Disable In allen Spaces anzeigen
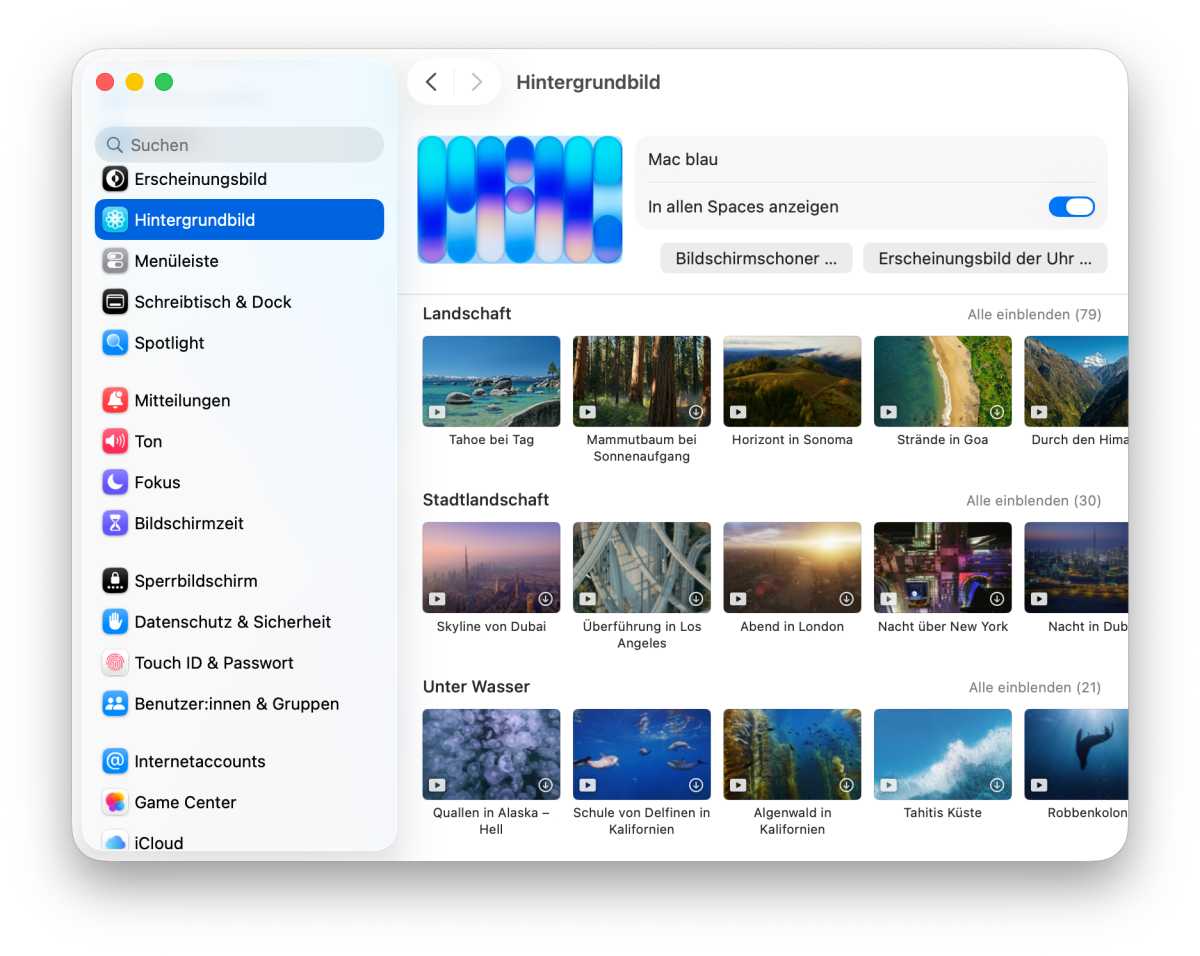1200x956 pixels. point(1071,206)
